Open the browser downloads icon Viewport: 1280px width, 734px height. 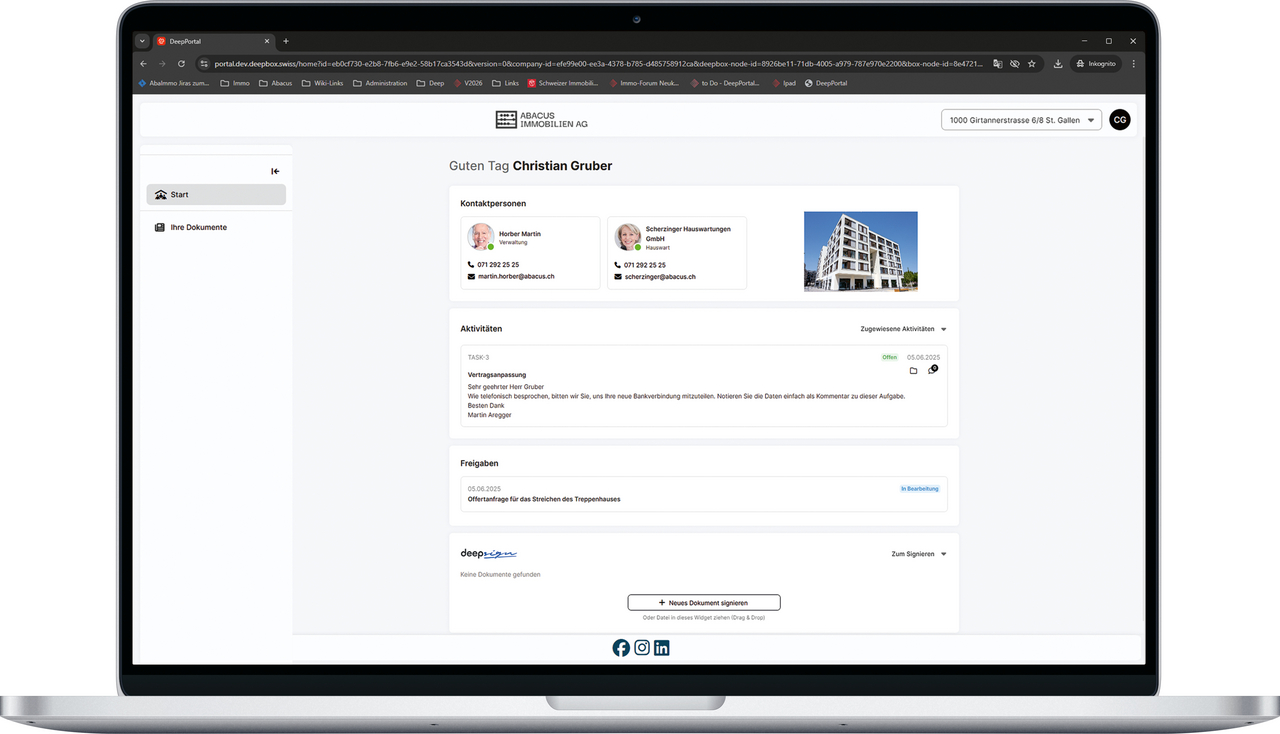click(x=1058, y=63)
